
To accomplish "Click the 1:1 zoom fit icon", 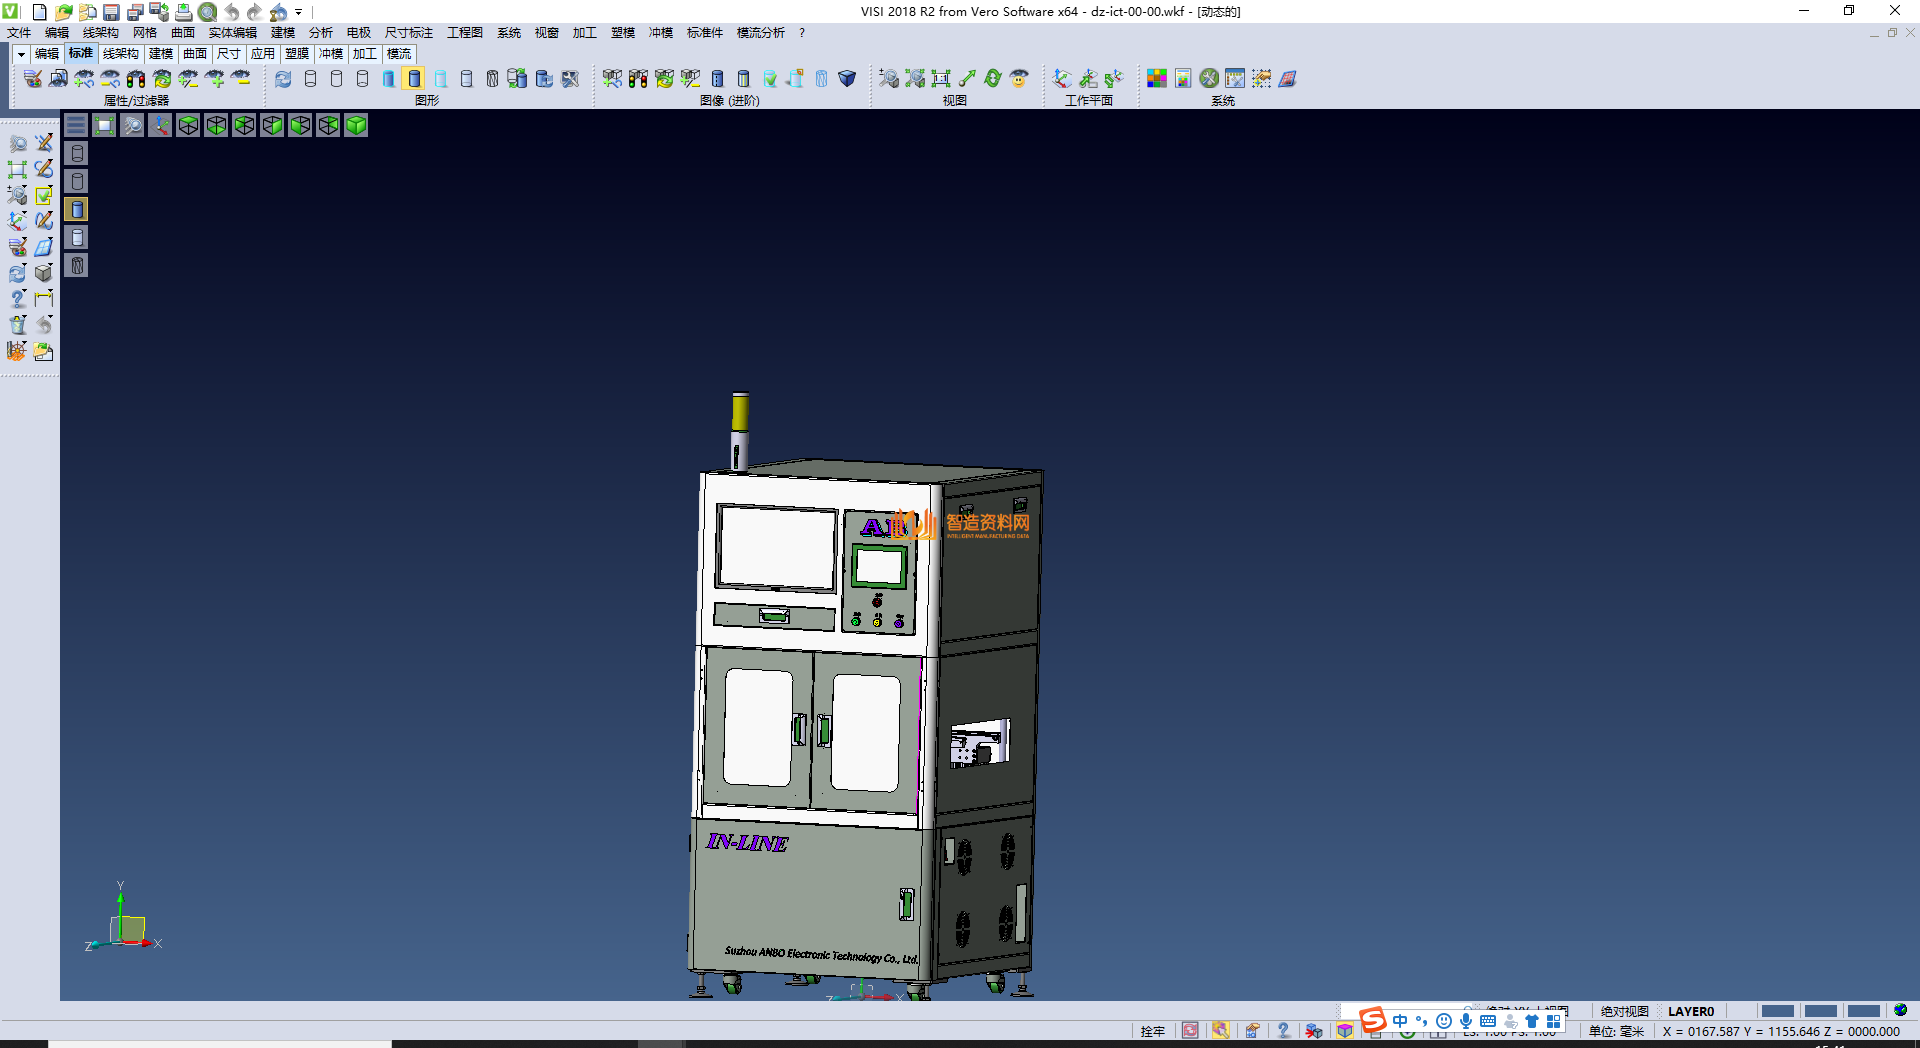I will [x=941, y=78].
